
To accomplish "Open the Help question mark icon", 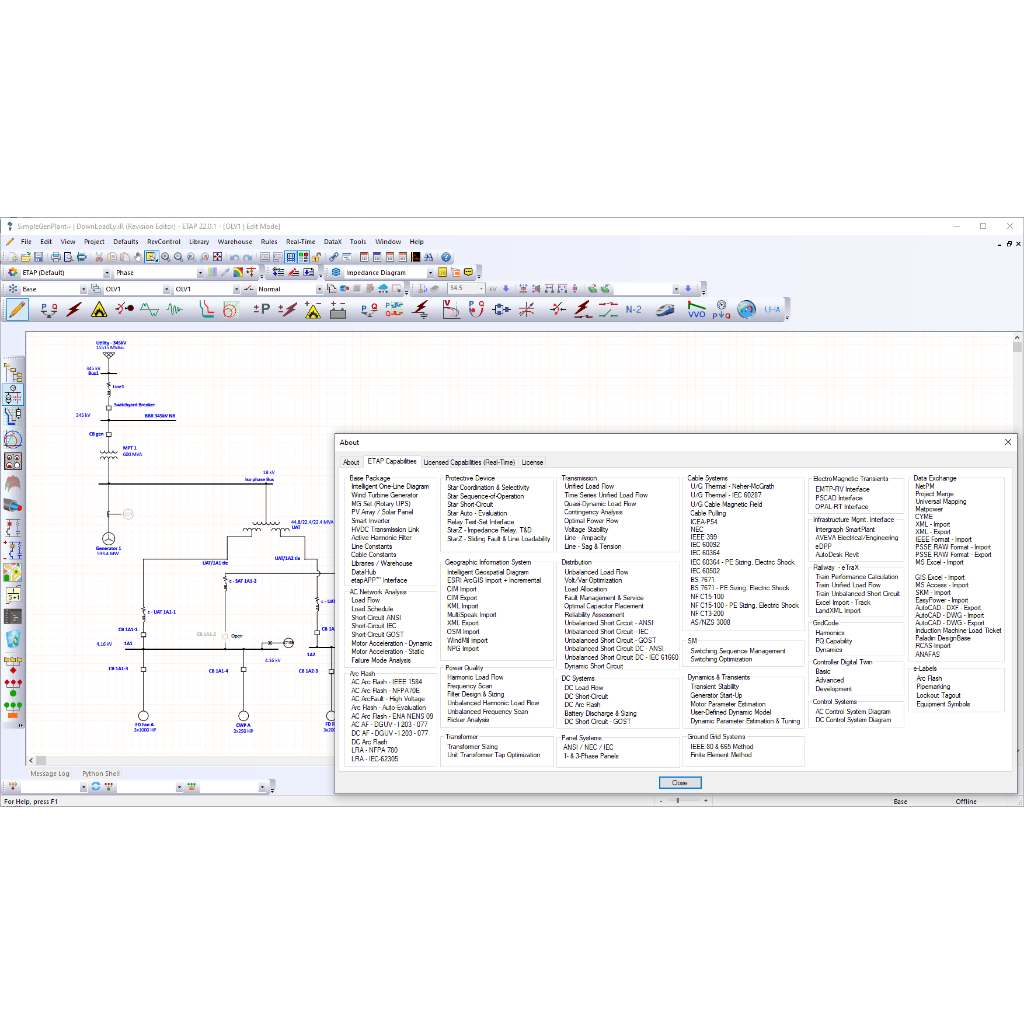I will [446, 257].
